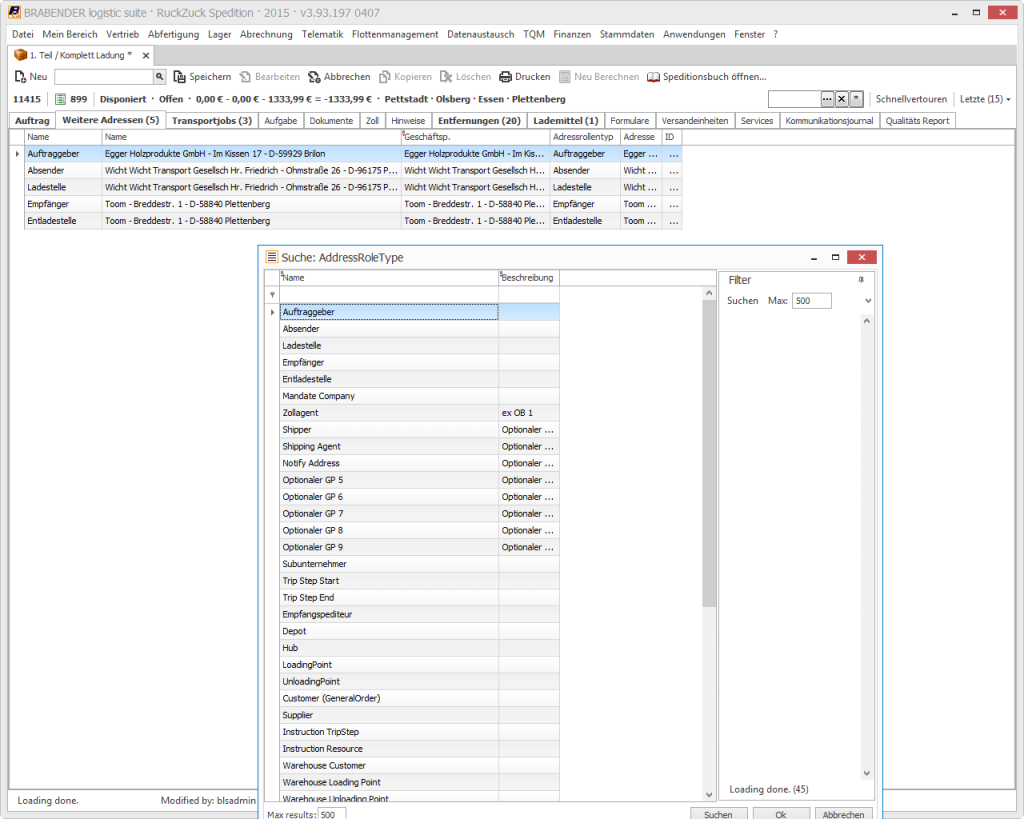Switch to the Entfernungen (20) tab
1024x819 pixels.
pos(479,121)
